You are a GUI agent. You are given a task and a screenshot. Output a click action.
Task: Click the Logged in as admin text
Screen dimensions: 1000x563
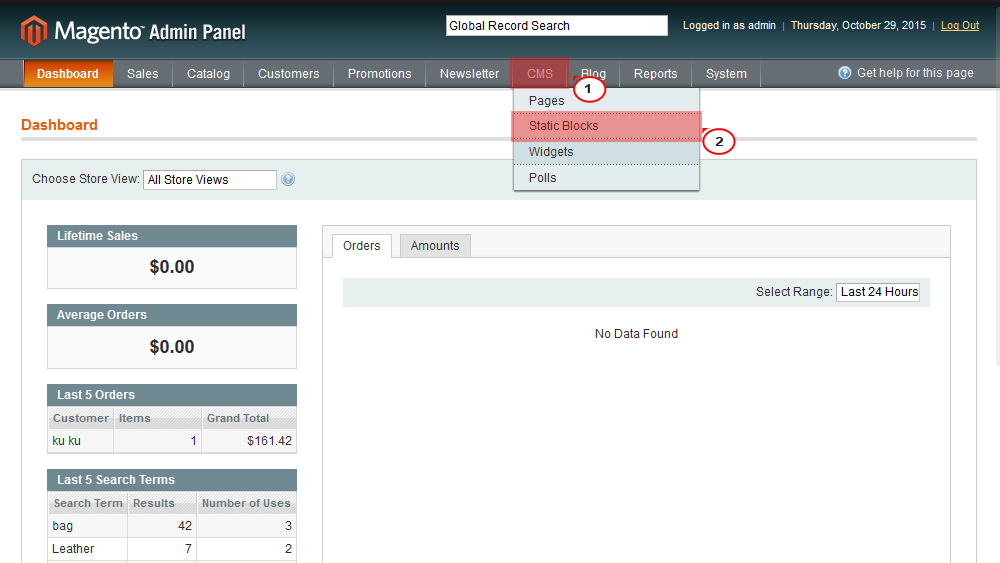729,26
